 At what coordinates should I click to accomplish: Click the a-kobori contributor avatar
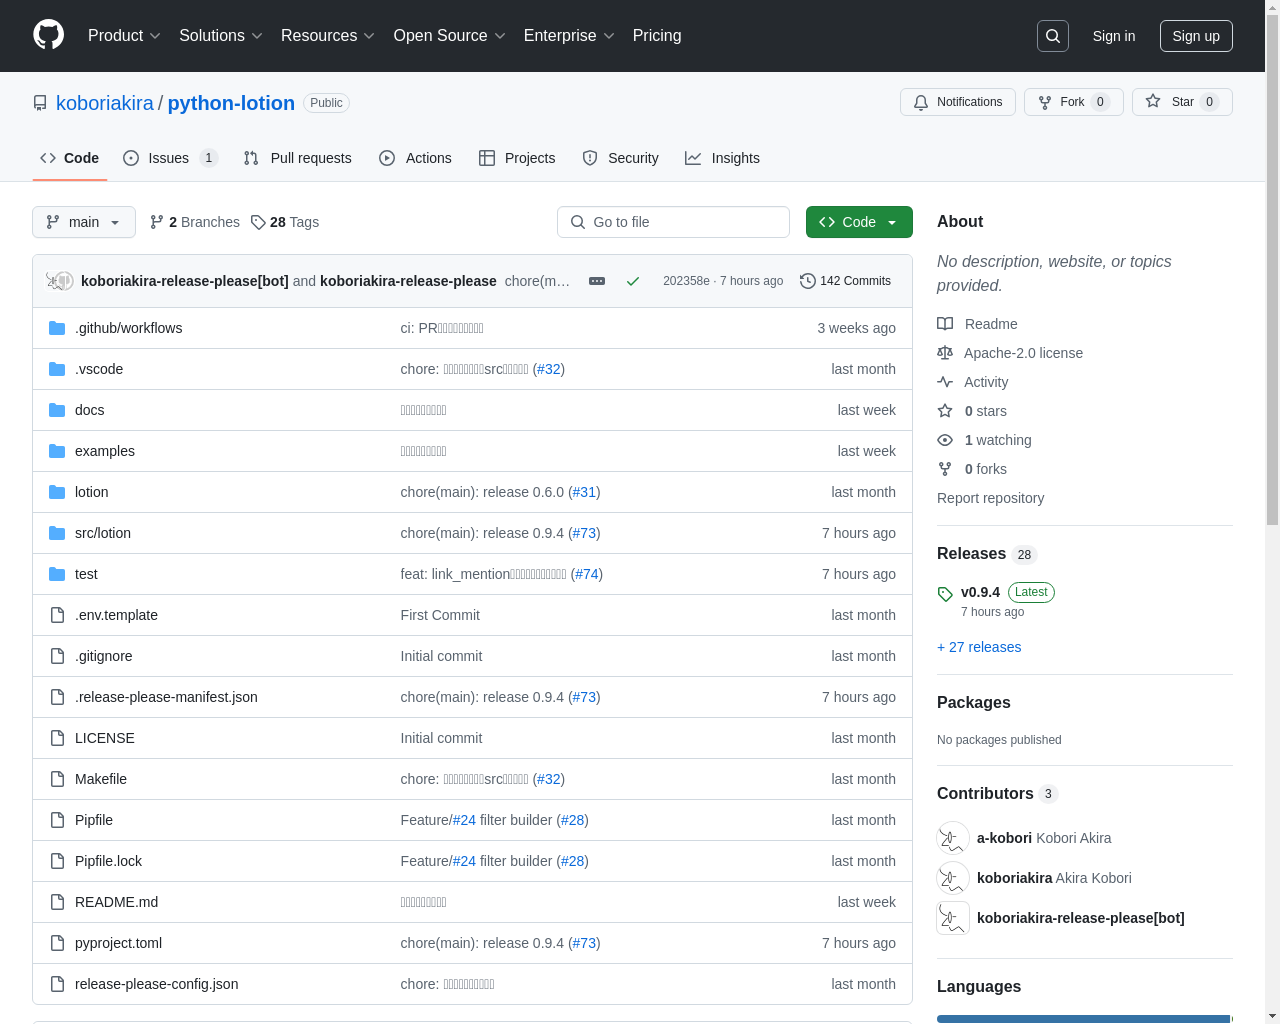pos(953,838)
